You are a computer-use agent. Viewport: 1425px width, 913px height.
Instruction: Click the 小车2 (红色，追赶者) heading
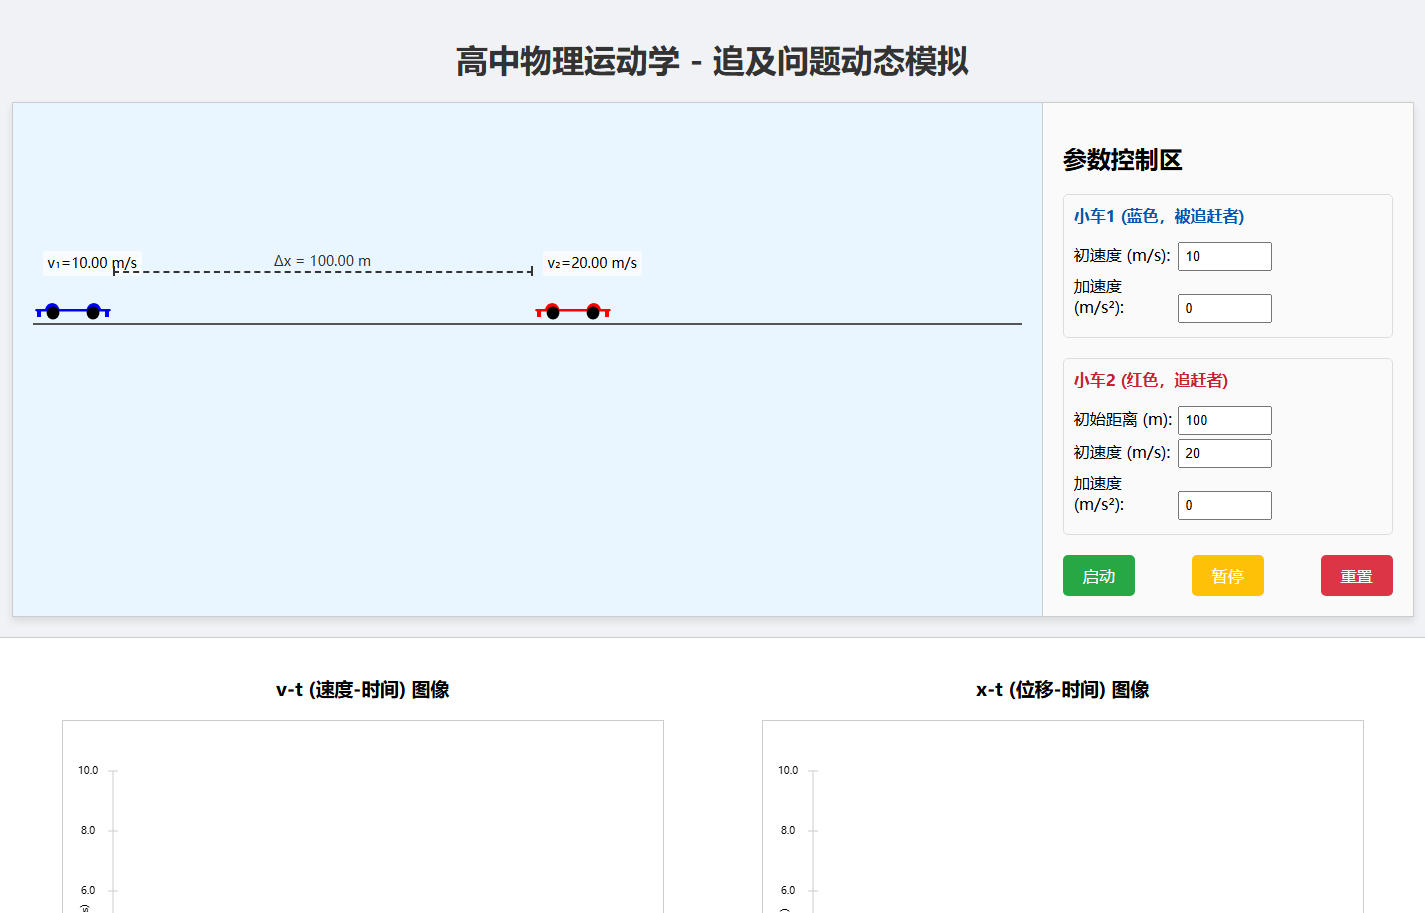[x=1150, y=380]
